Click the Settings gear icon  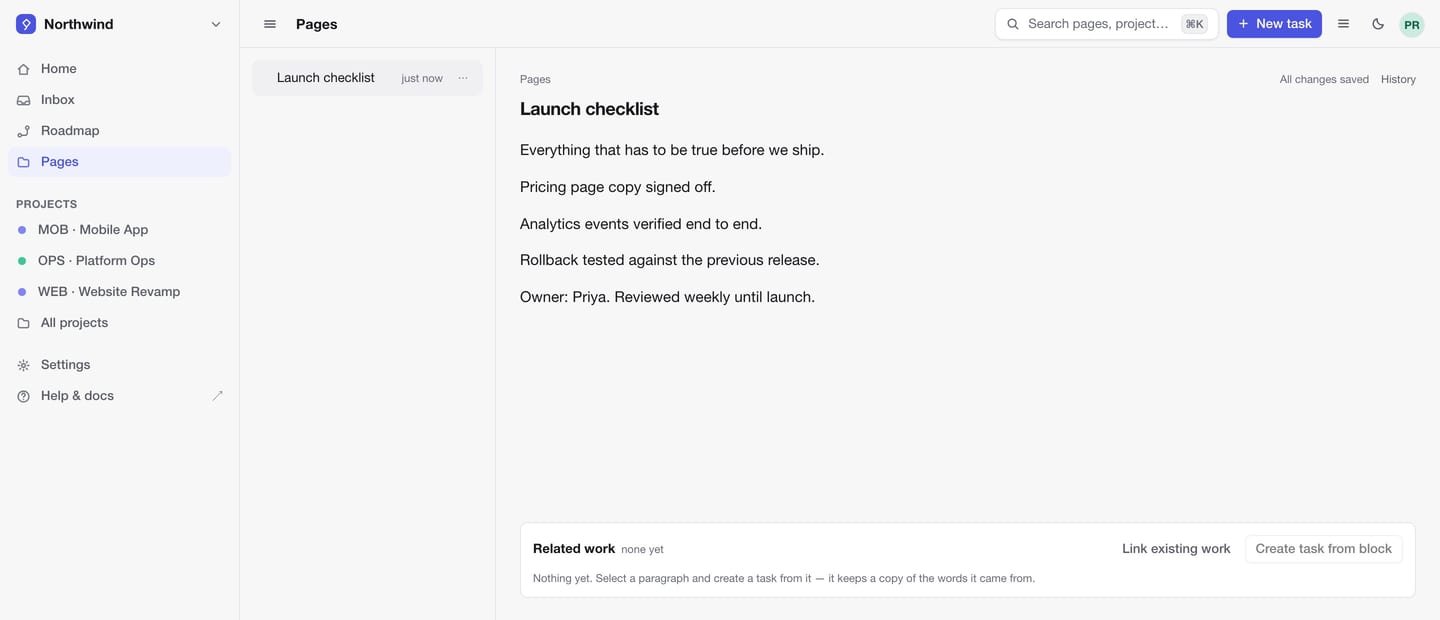point(24,365)
